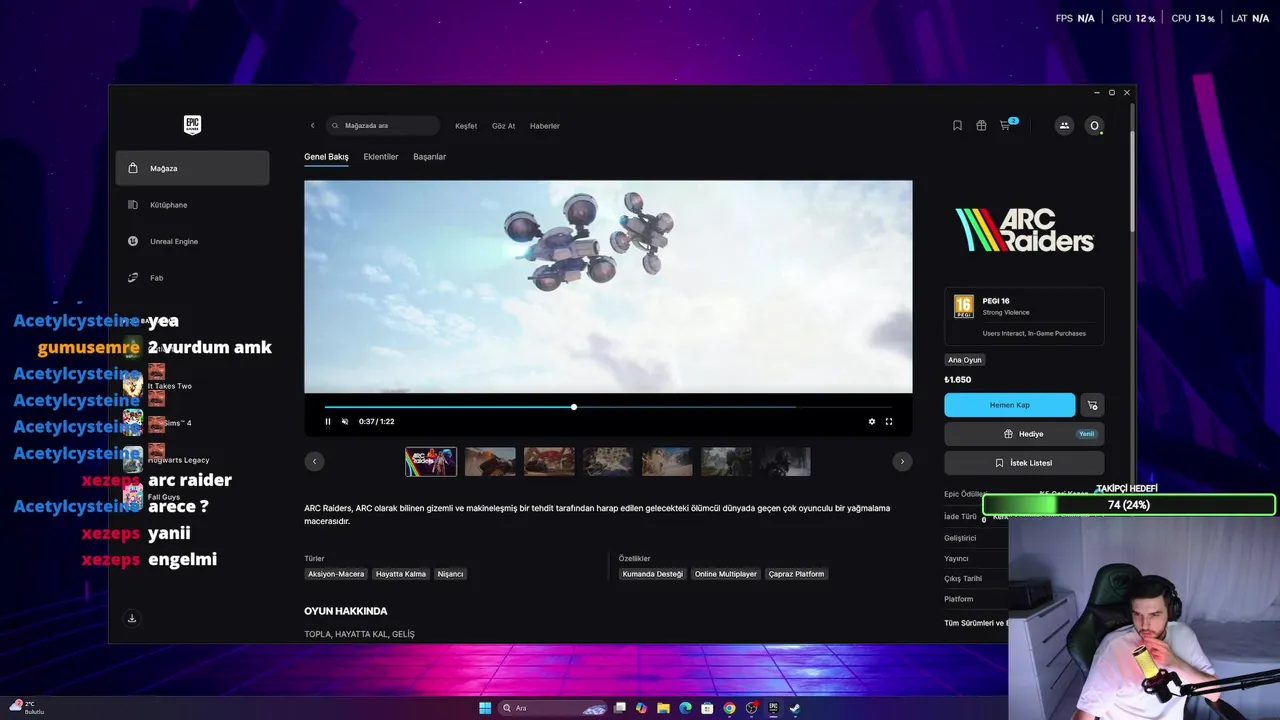Open the Windows Start menu

[x=485, y=708]
